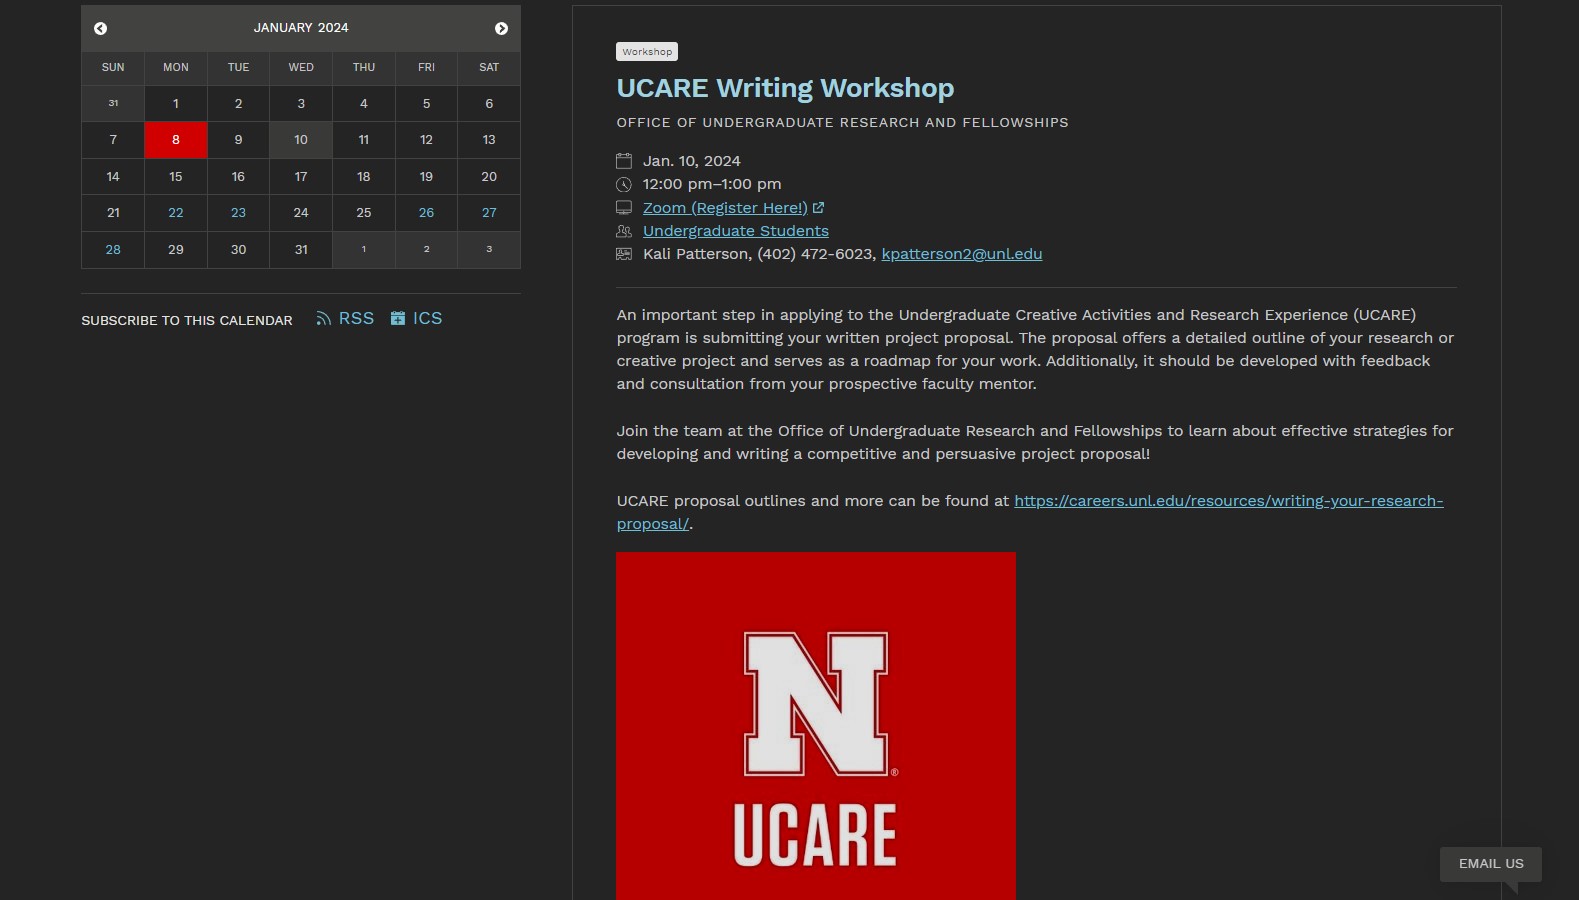The height and width of the screenshot is (900, 1579).
Task: Click the calendar date icon beside Jan. 10
Action: pyautogui.click(x=624, y=161)
